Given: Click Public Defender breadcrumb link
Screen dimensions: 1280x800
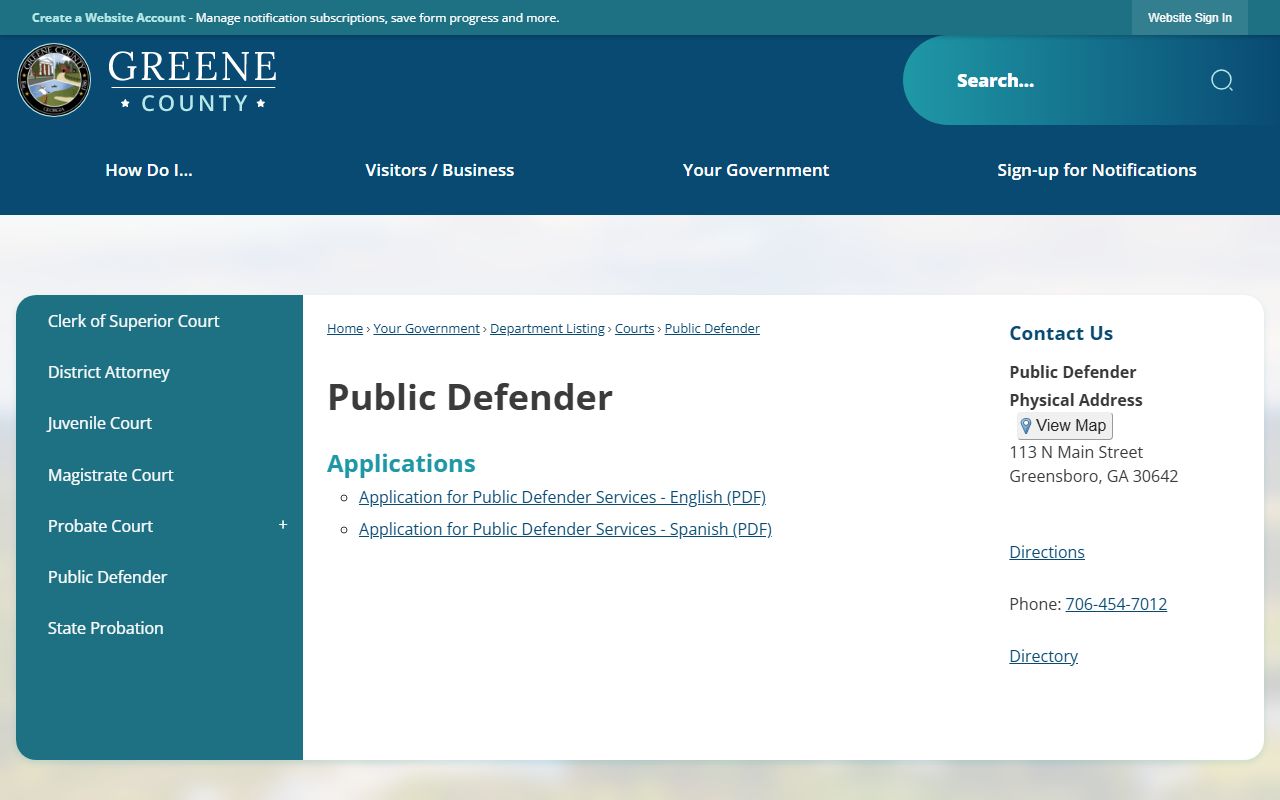Looking at the screenshot, I should coord(712,328).
